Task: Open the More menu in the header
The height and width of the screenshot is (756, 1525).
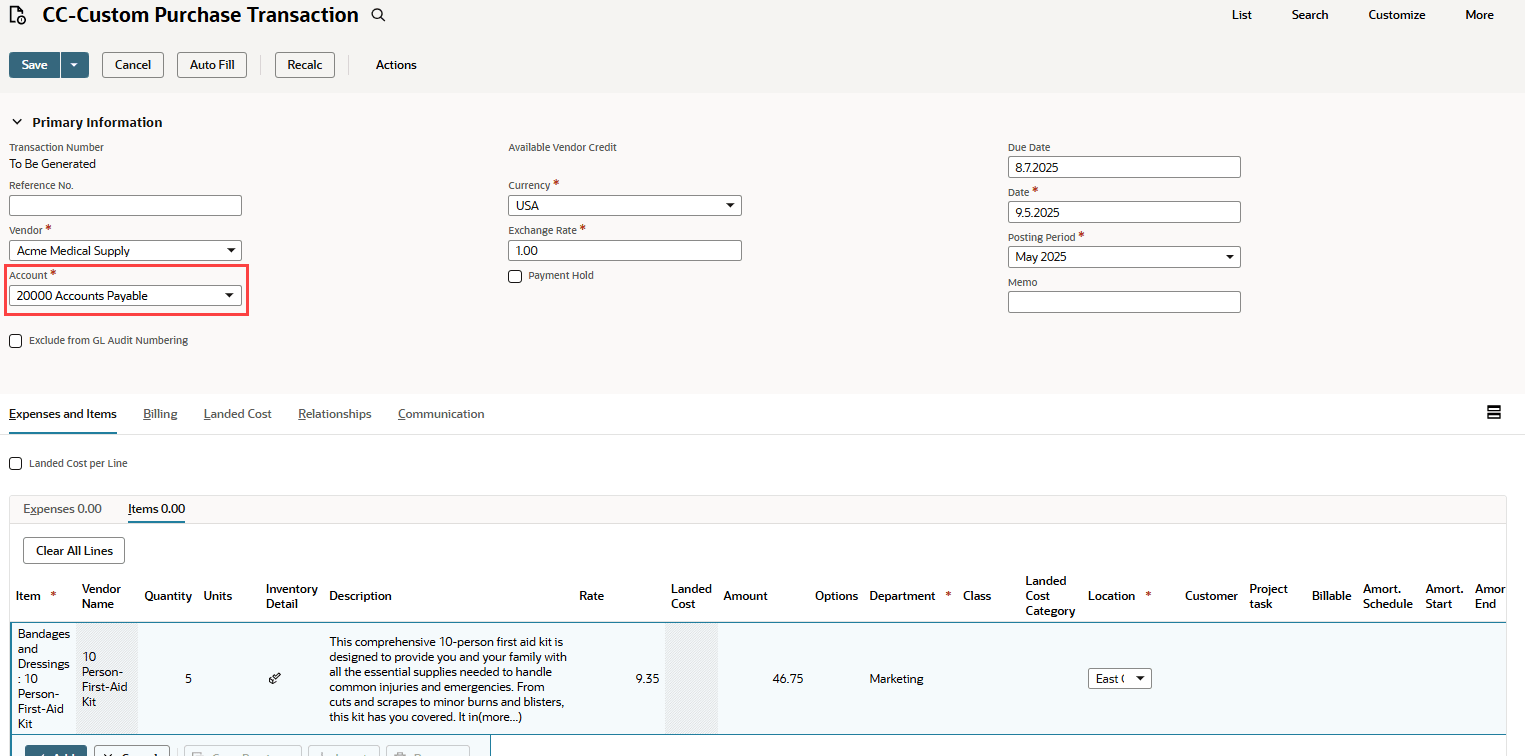Action: [1480, 15]
